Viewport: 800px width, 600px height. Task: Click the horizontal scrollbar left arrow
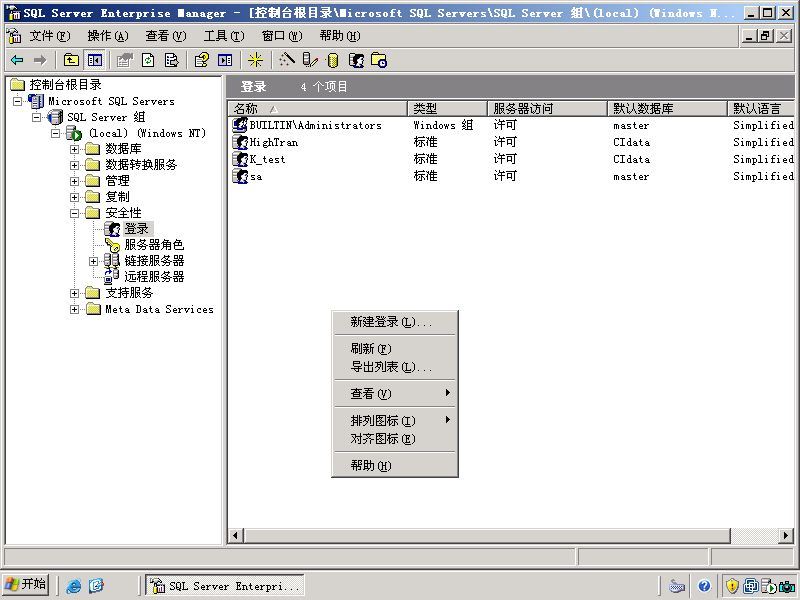pyautogui.click(x=236, y=536)
